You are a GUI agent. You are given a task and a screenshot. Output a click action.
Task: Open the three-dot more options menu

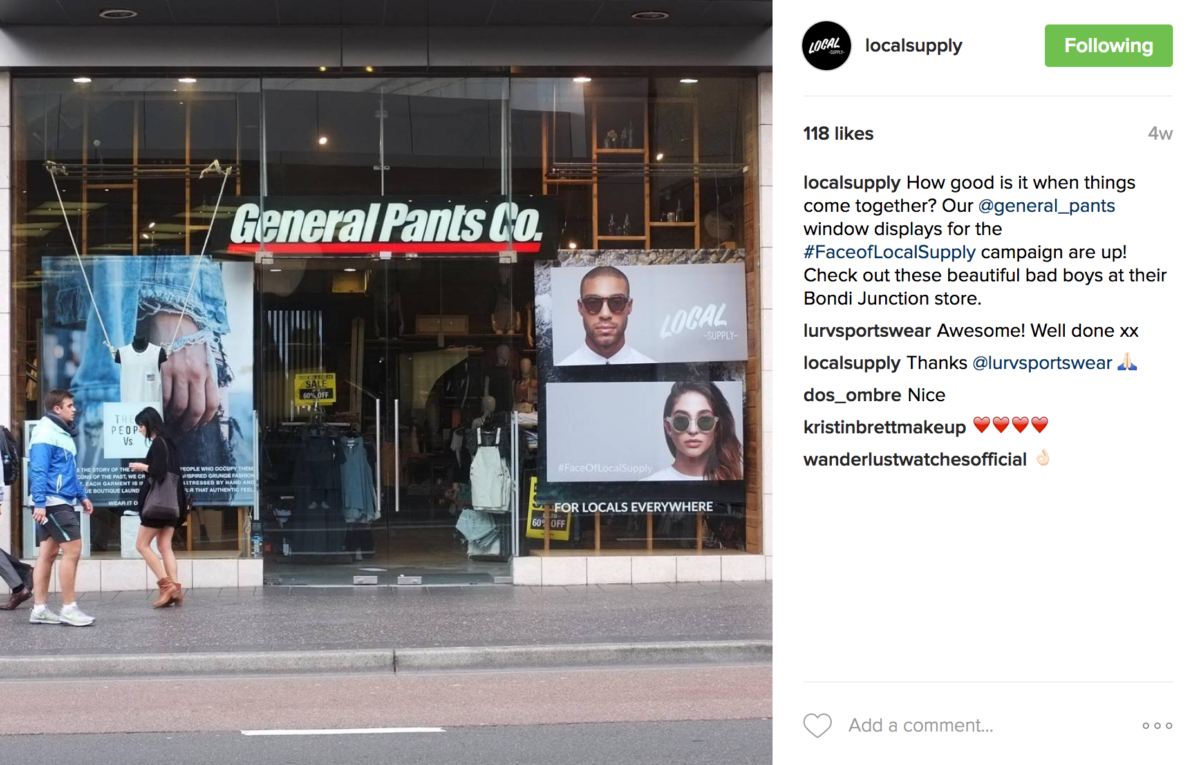coord(1157,726)
